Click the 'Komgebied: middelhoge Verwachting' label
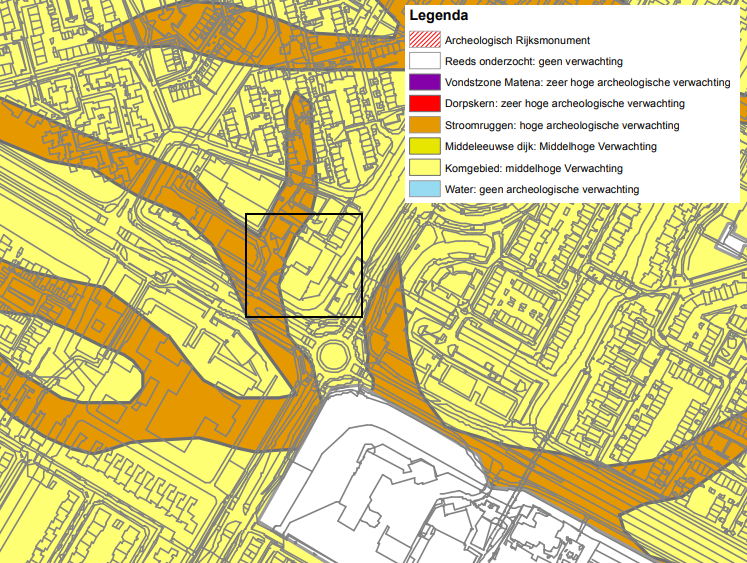Viewport: 747px width, 563px height. point(534,168)
